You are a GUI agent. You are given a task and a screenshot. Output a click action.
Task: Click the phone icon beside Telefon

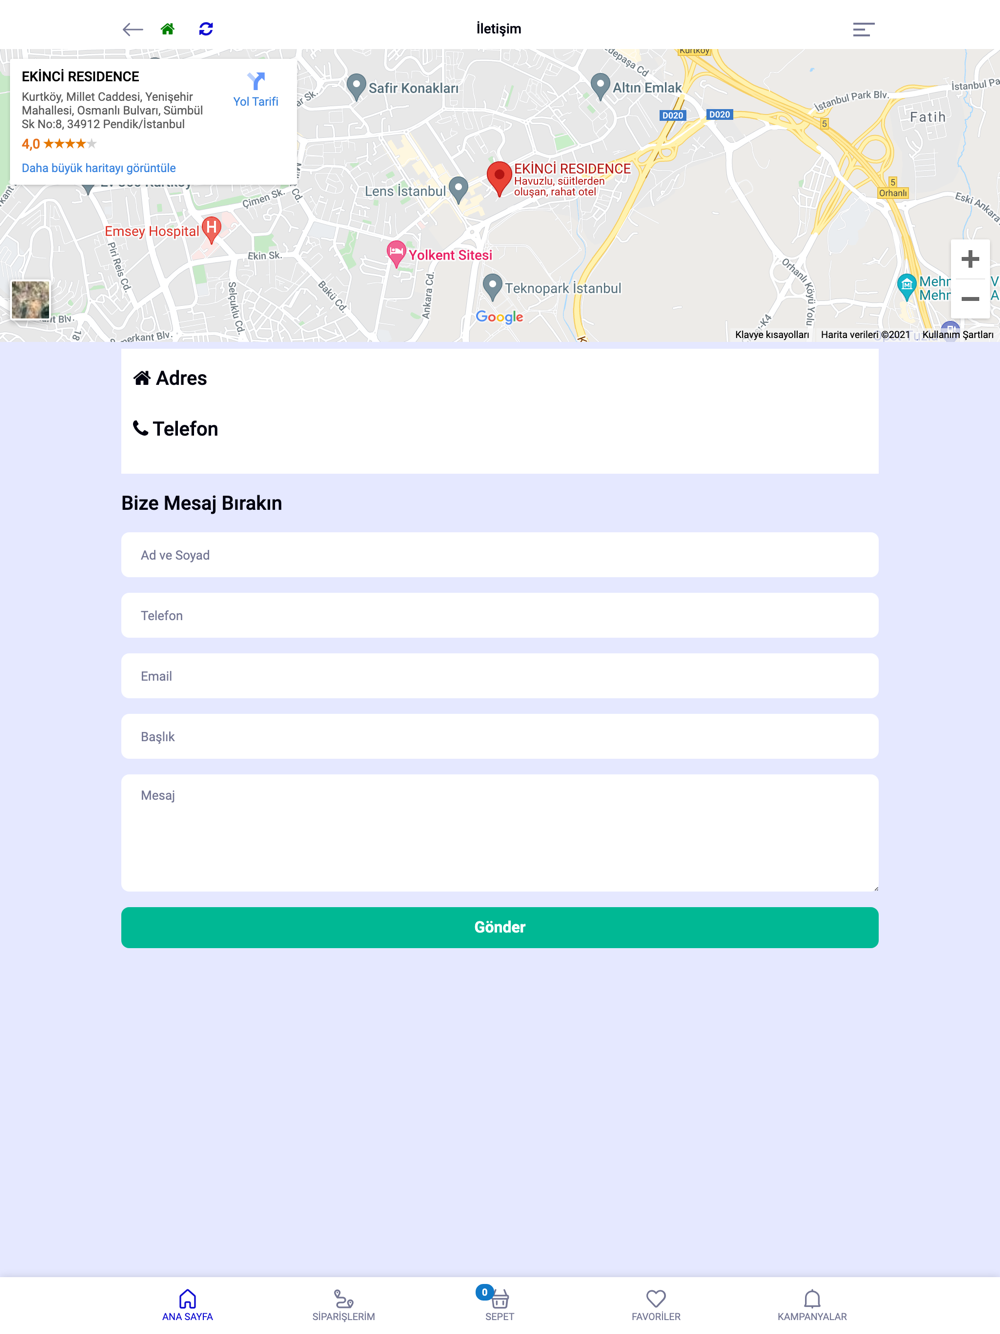(140, 428)
